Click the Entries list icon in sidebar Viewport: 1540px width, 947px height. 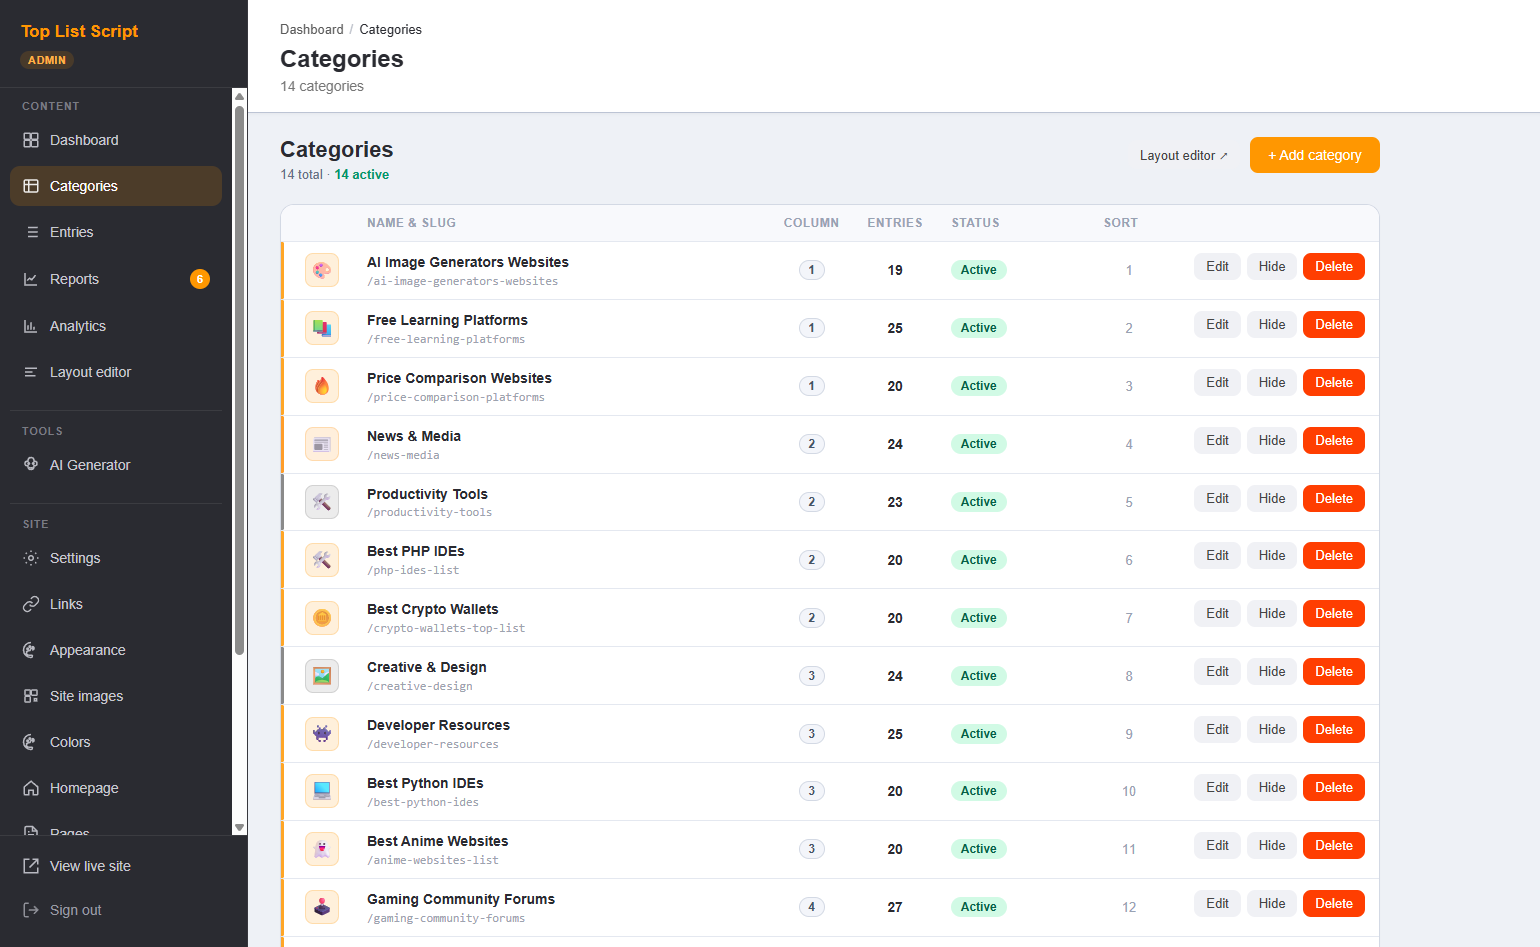31,232
